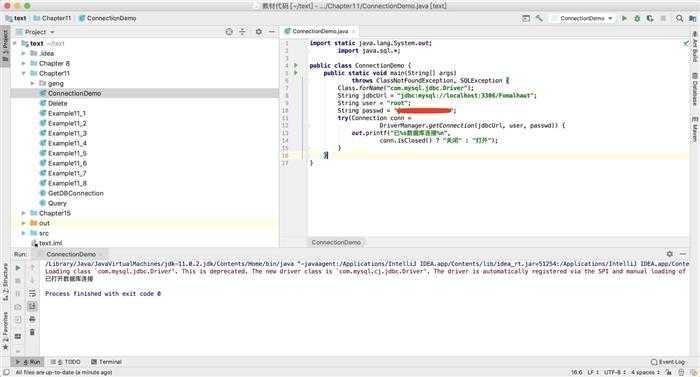Open Search Everywhere magnifier icon
The width and height of the screenshot is (700, 377).
coord(679,18)
